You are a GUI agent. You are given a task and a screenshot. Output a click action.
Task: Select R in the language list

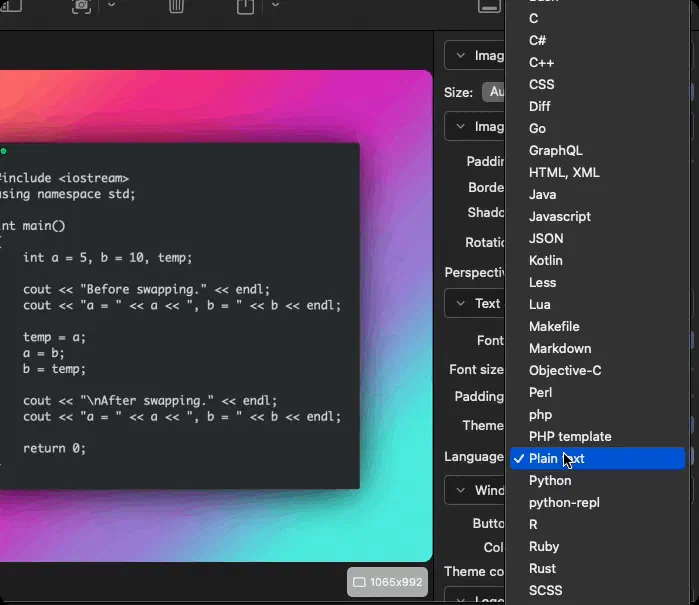click(597, 524)
